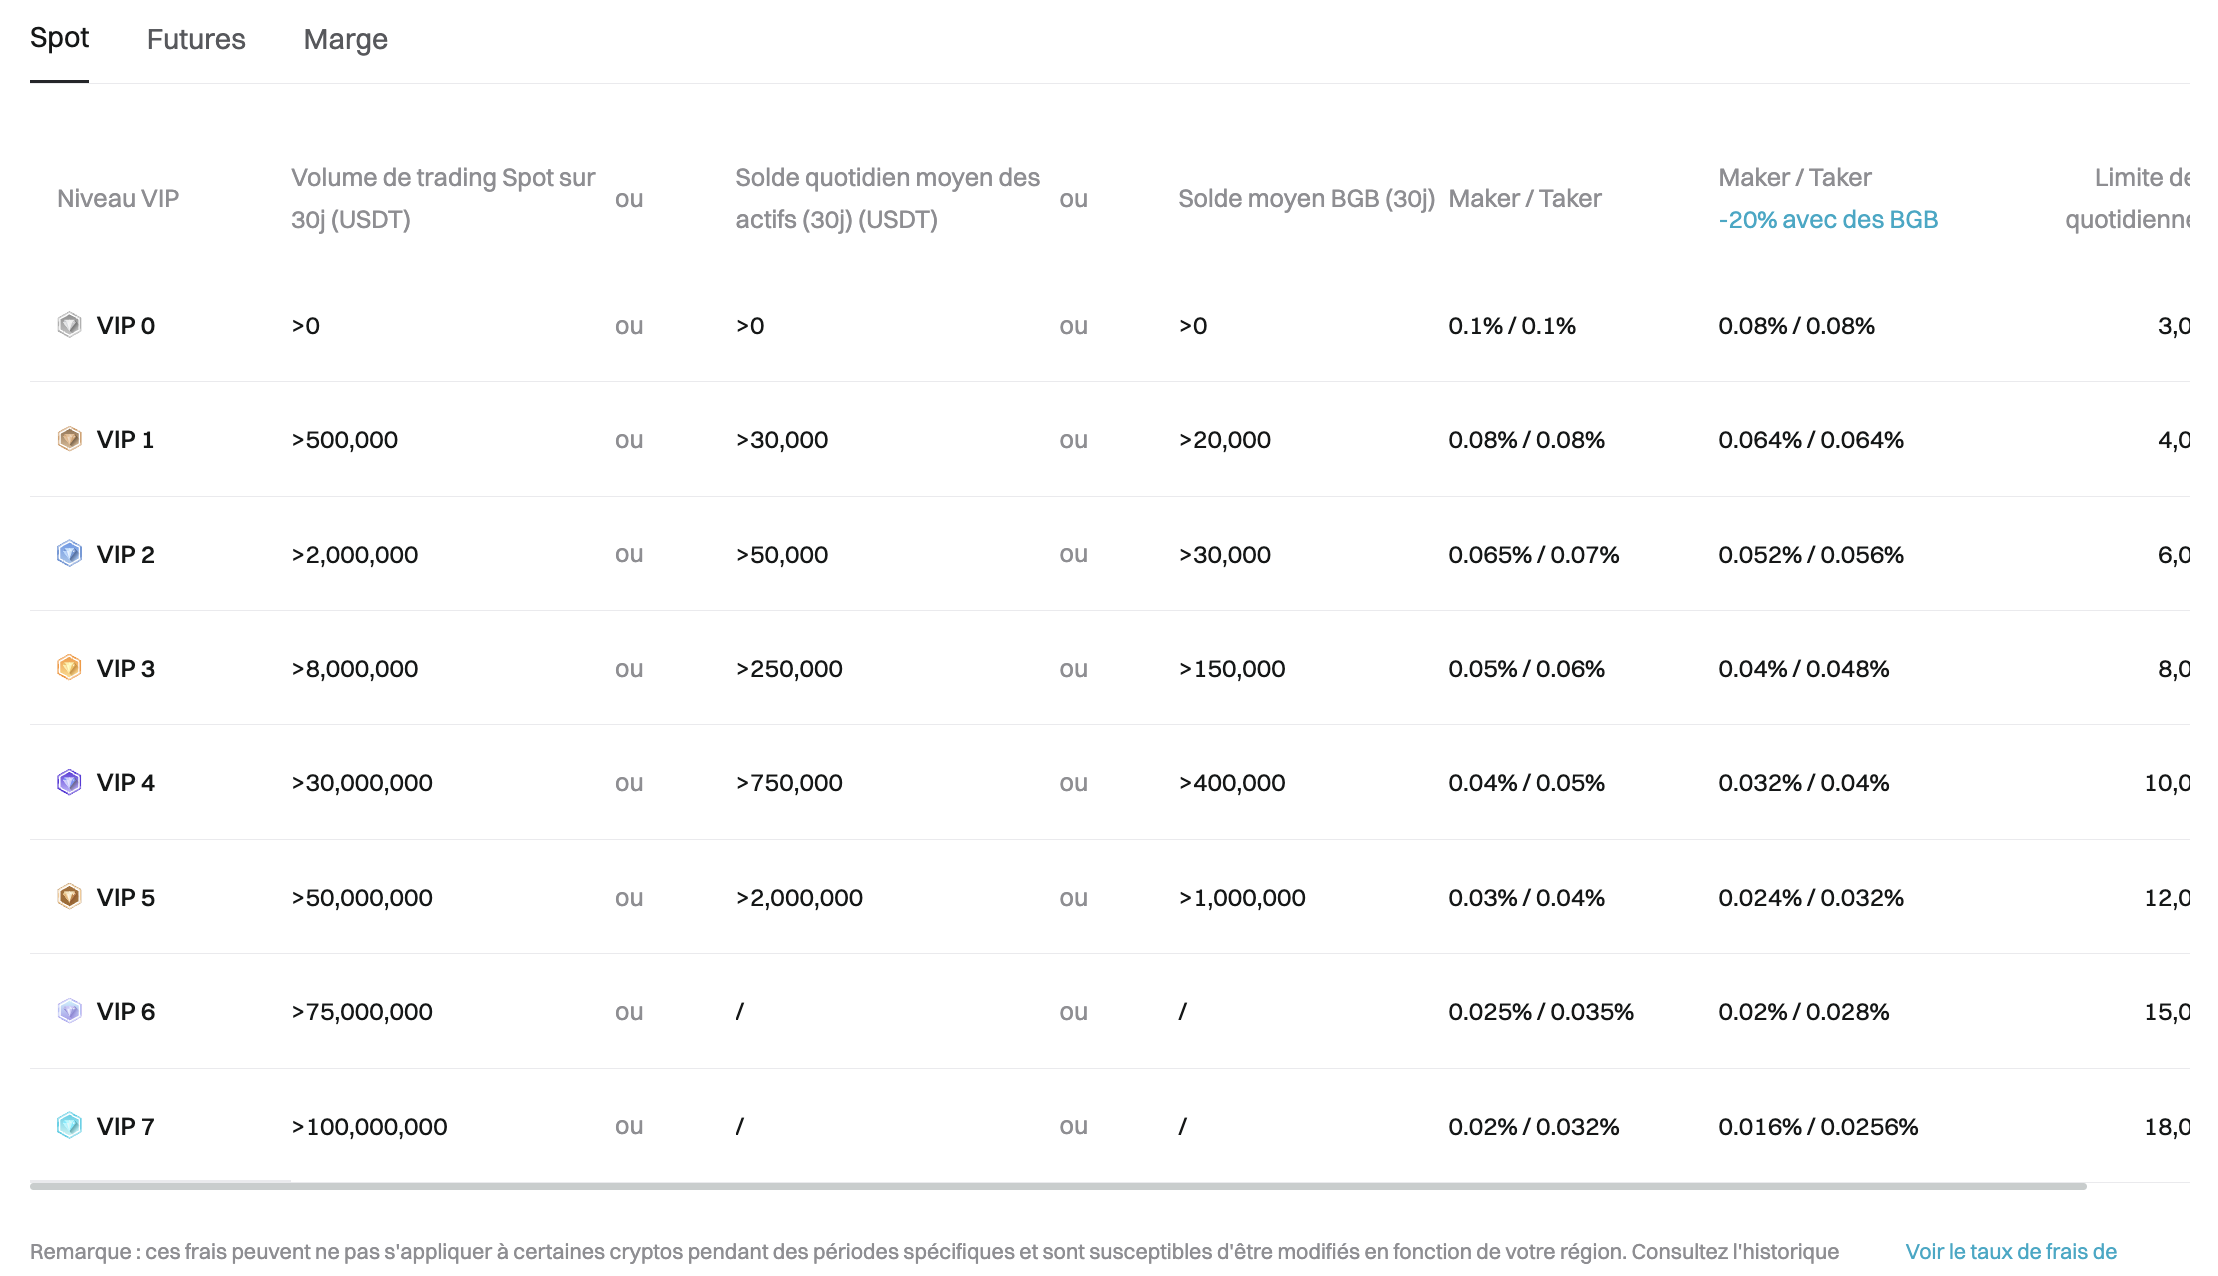Click the '>1,000,000' BGB balance cell
The width and height of the screenshot is (2218, 1276).
pyautogui.click(x=1242, y=897)
